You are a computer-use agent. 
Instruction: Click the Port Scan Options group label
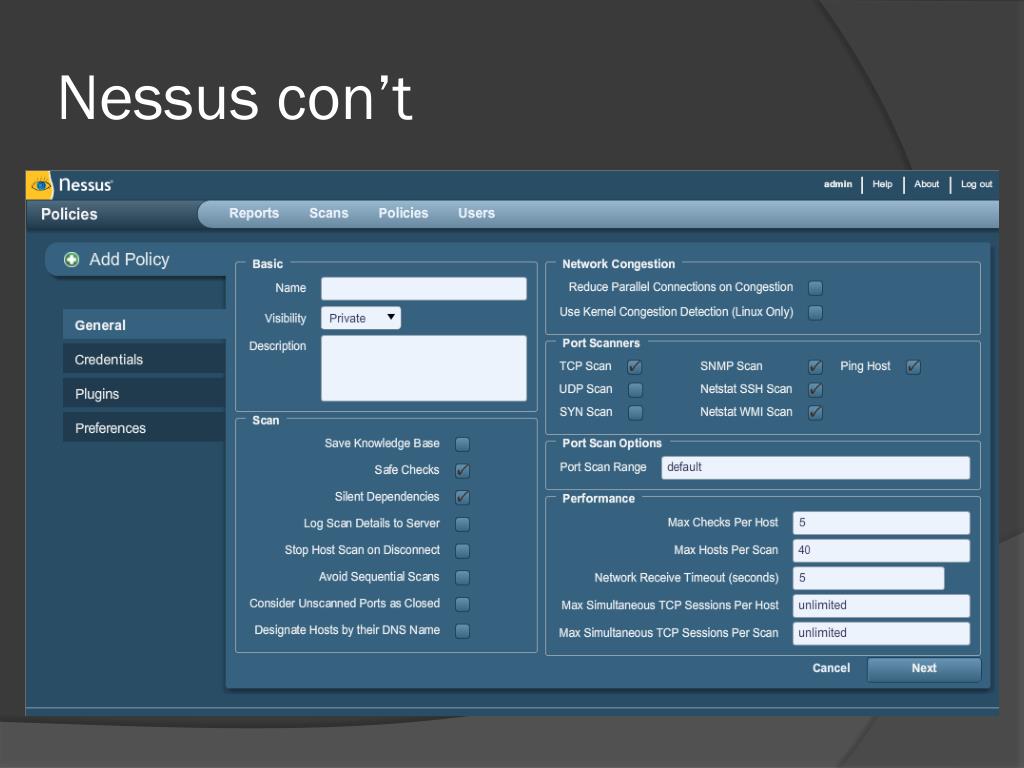click(x=612, y=443)
